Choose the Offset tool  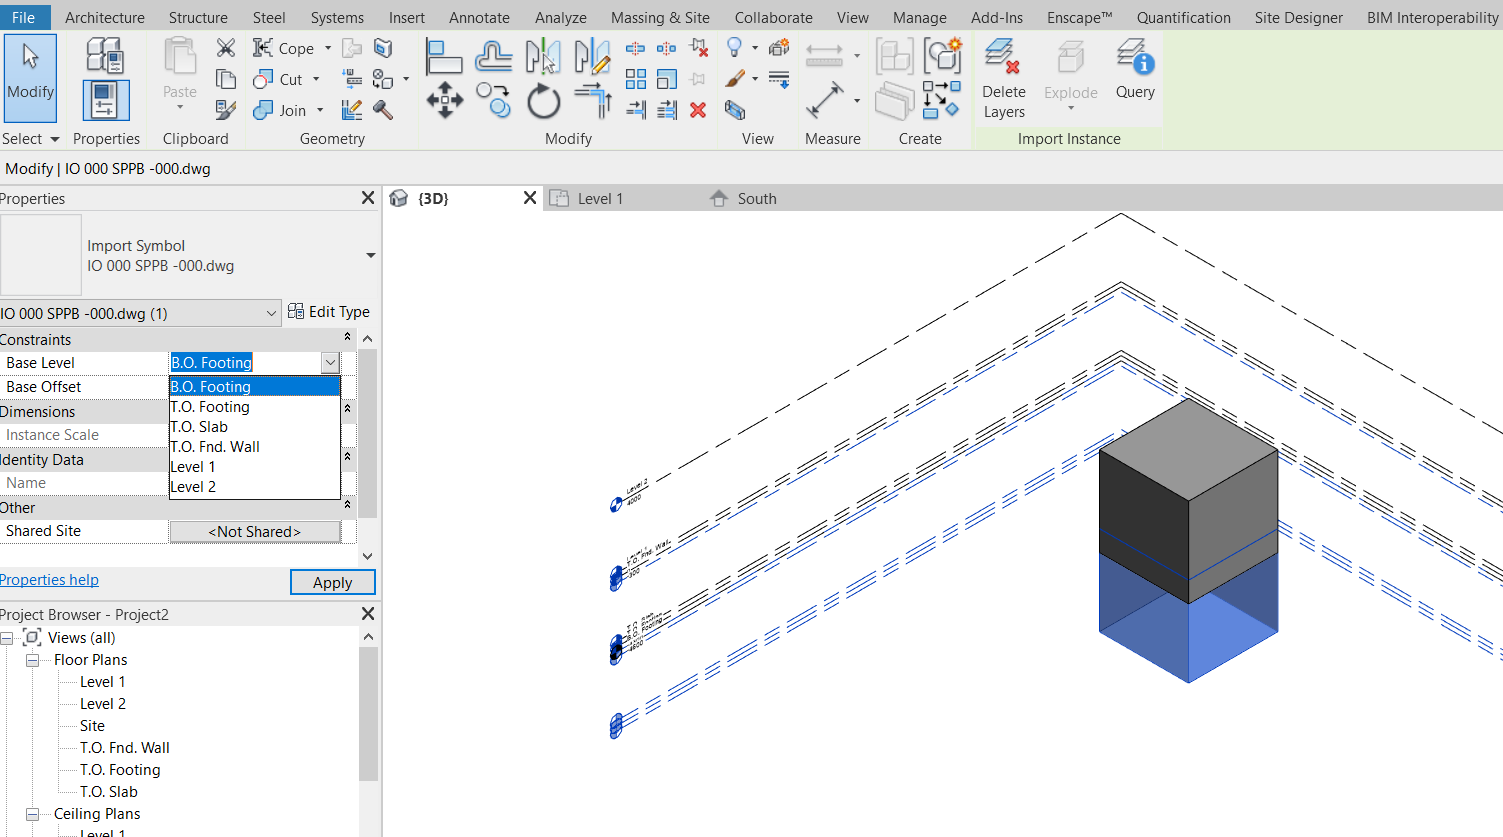click(x=493, y=57)
